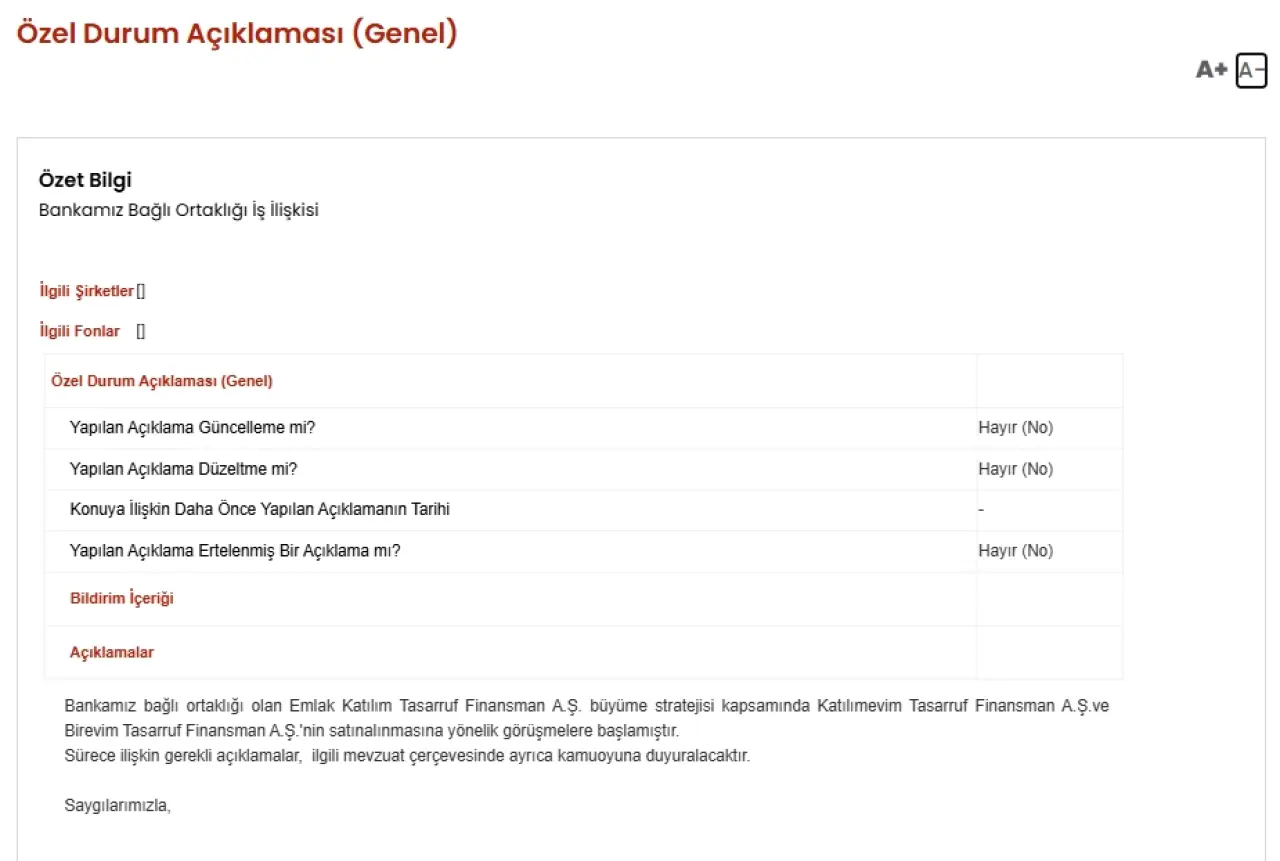Click the empty brackets beside İlgili Fonlar
This screenshot has width=1280, height=861.
click(x=141, y=331)
